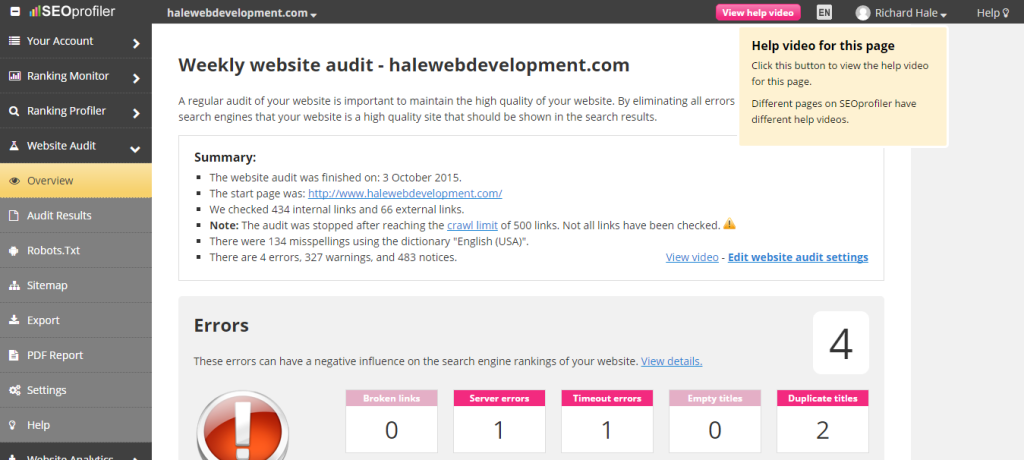Screen dimensions: 1024x460
Task: Open the Edit website audit settings link
Action: [797, 257]
